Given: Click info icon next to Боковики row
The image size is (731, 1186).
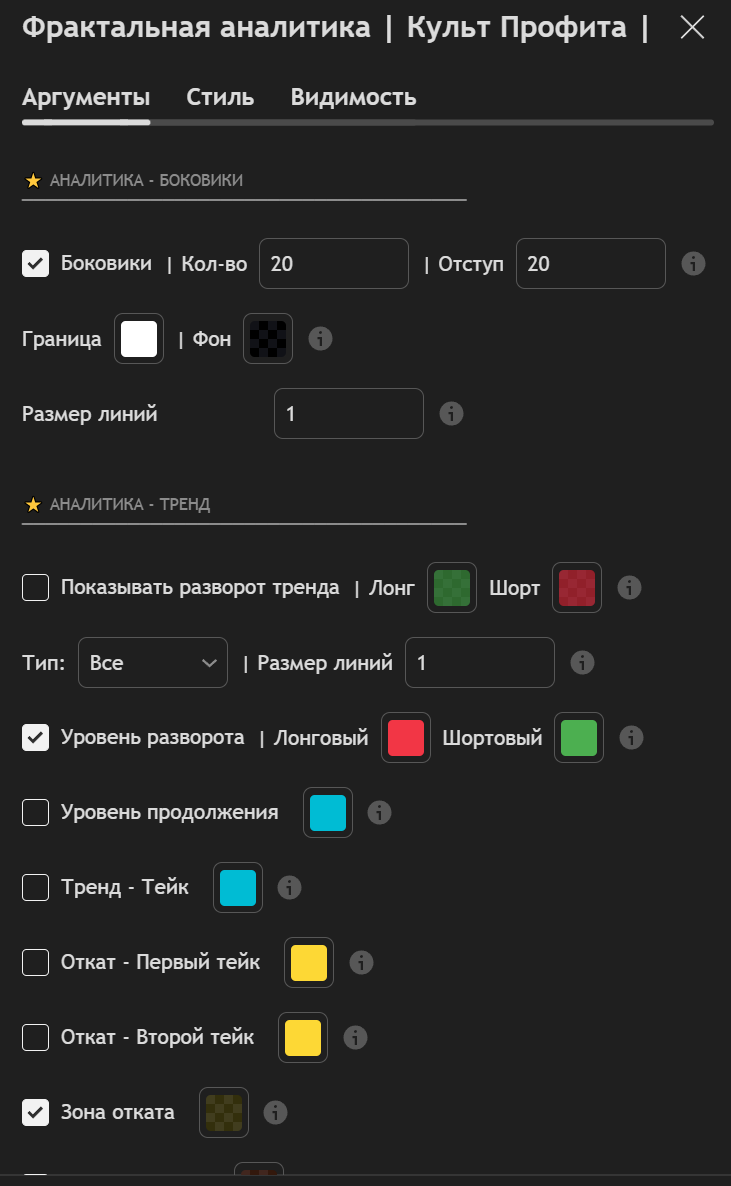Looking at the screenshot, I should [x=693, y=264].
